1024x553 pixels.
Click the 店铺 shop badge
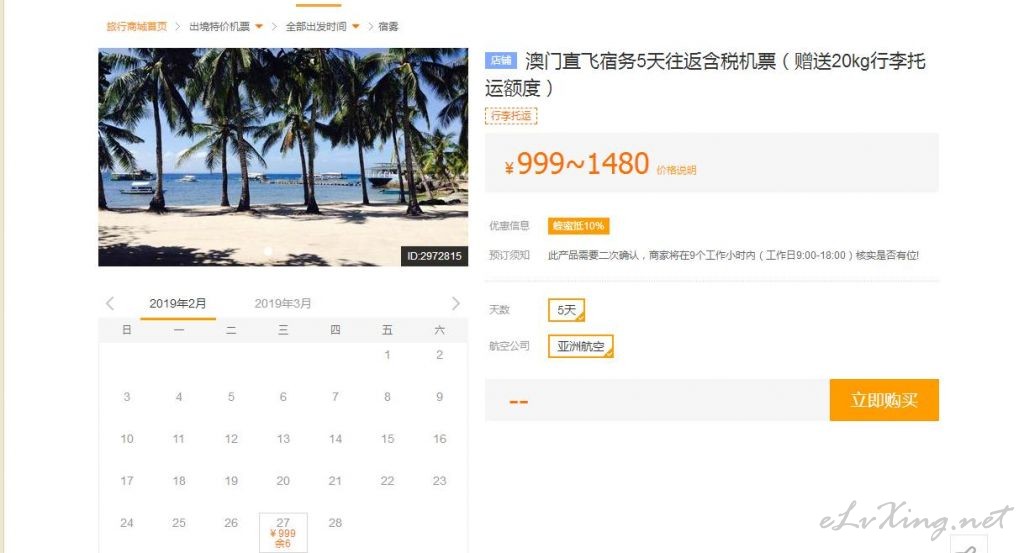pos(501,61)
